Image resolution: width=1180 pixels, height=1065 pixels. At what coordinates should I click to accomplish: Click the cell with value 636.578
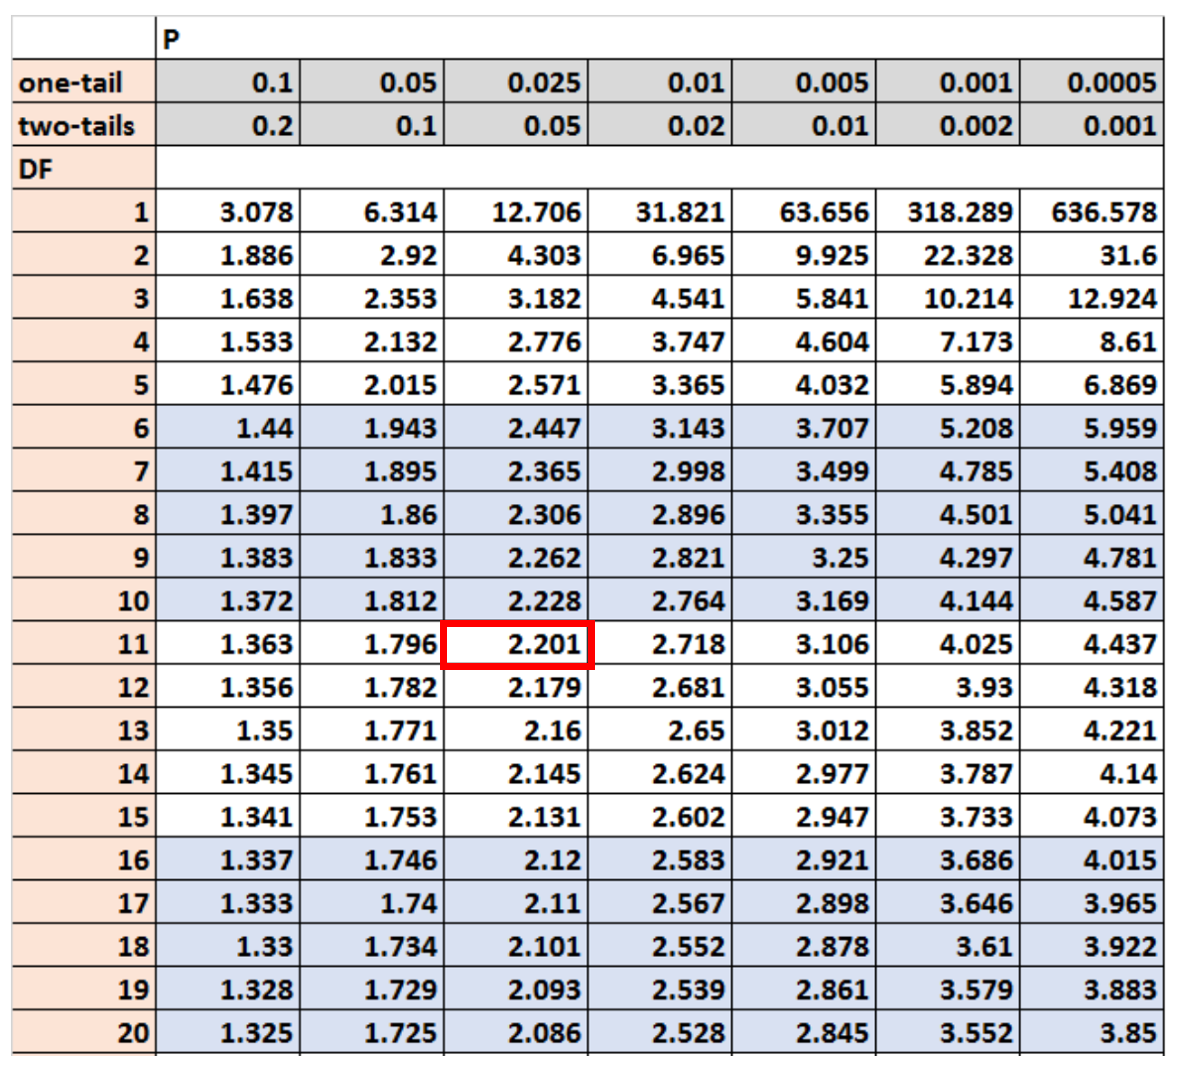pyautogui.click(x=1092, y=212)
